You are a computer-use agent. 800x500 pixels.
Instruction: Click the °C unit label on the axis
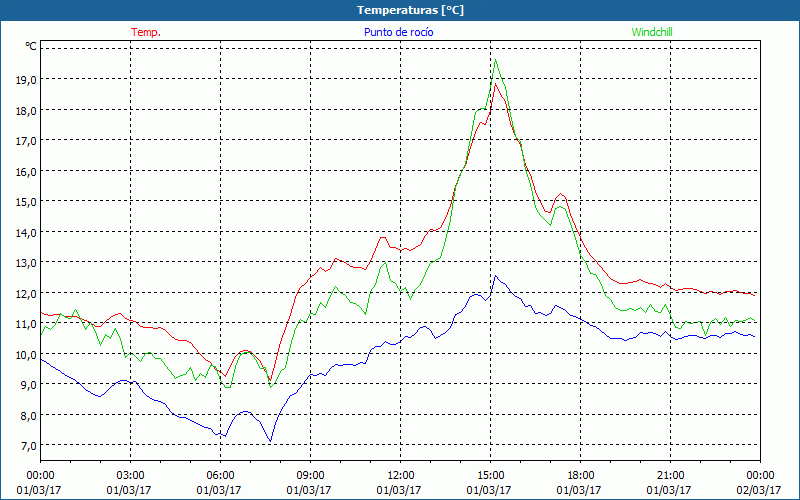coord(31,46)
